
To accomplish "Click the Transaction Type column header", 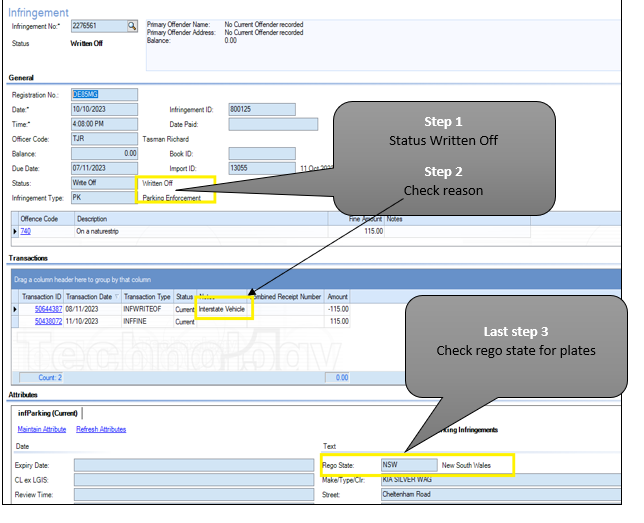I will coord(146,297).
